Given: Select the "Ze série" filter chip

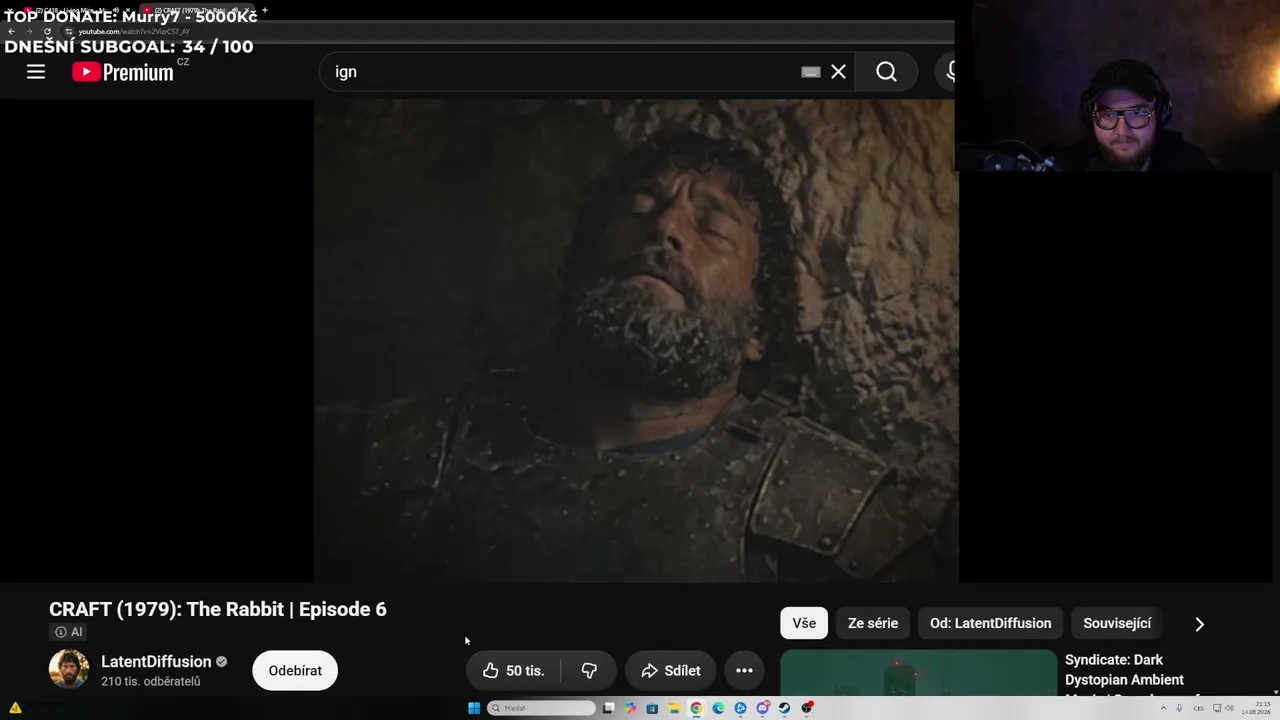Looking at the screenshot, I should point(873,623).
